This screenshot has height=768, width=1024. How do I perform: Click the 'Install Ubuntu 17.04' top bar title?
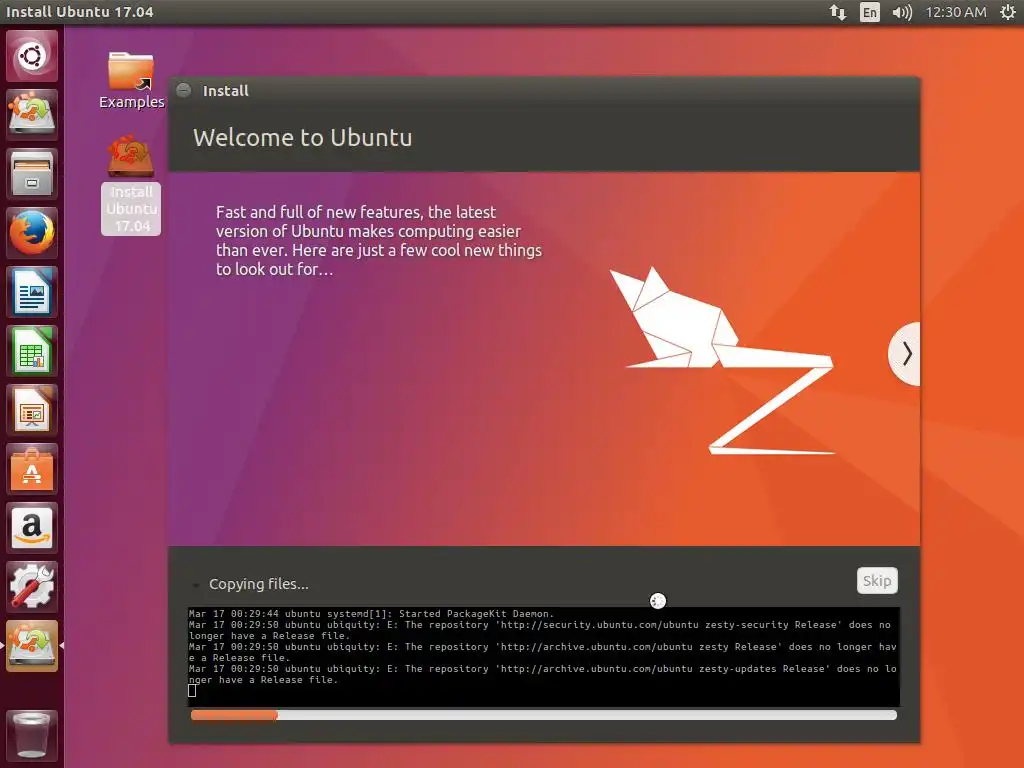80,12
